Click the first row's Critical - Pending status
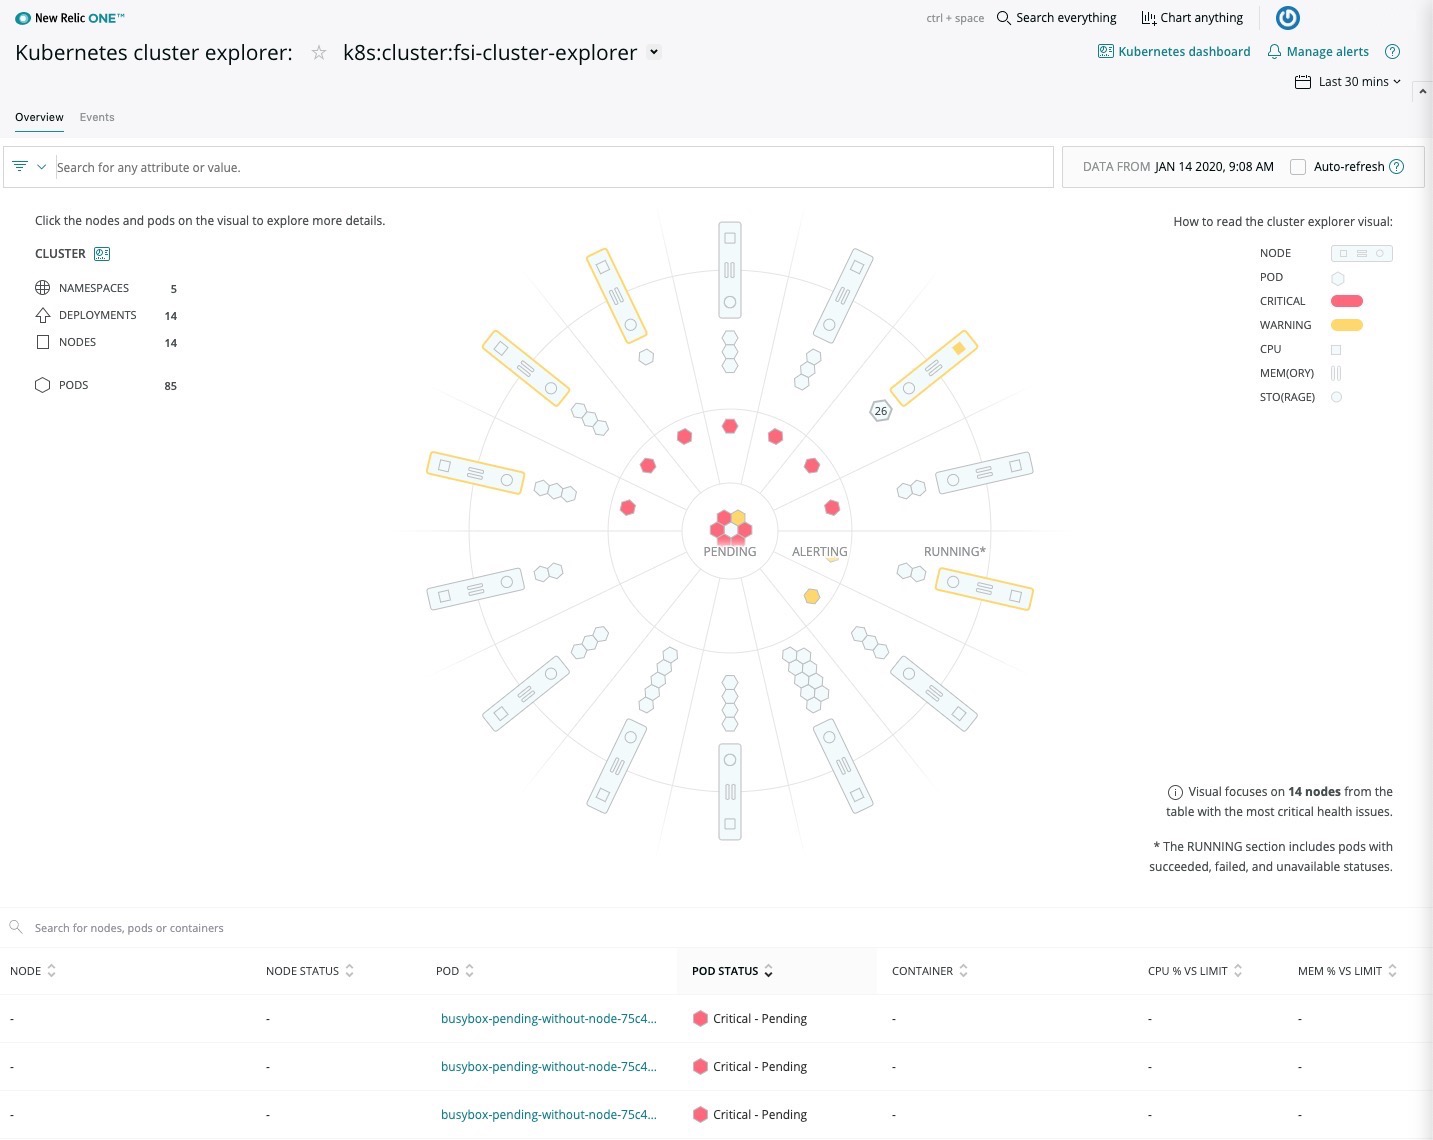The height and width of the screenshot is (1140, 1433). (x=750, y=1019)
